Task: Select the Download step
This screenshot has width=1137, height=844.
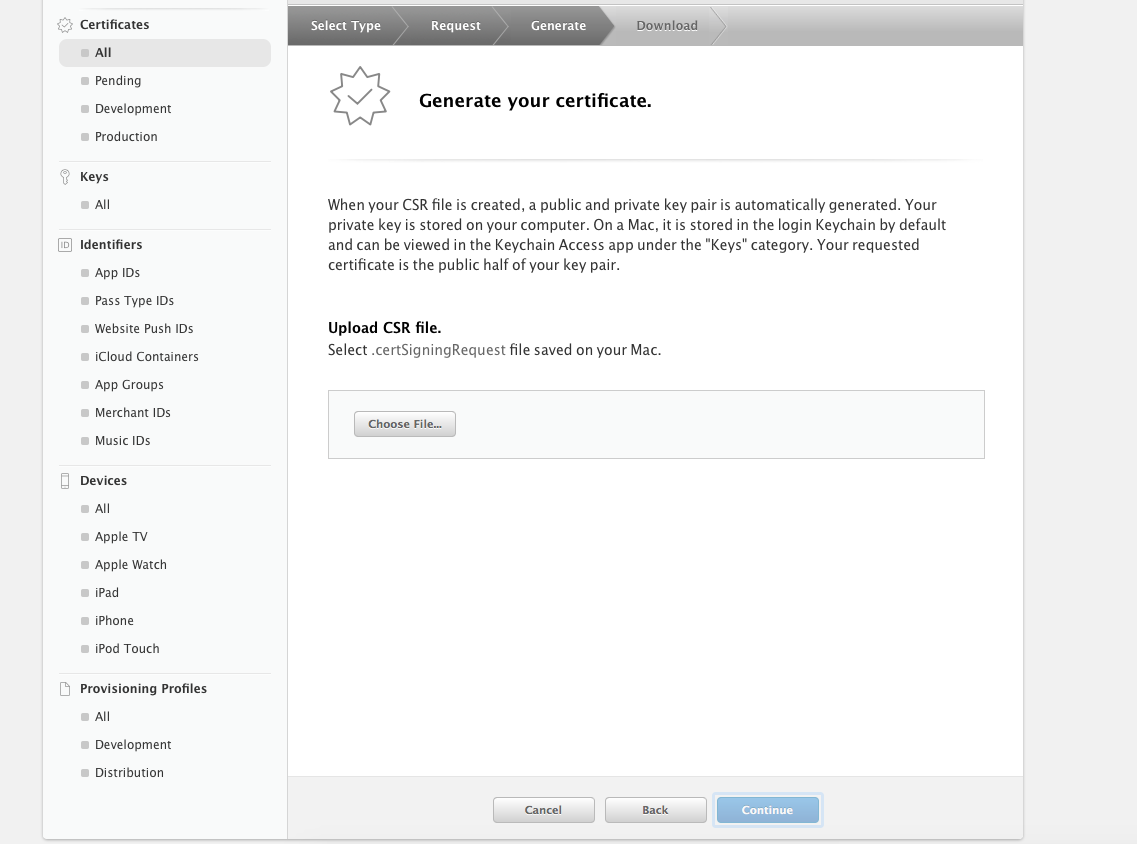Action: pyautogui.click(x=667, y=25)
